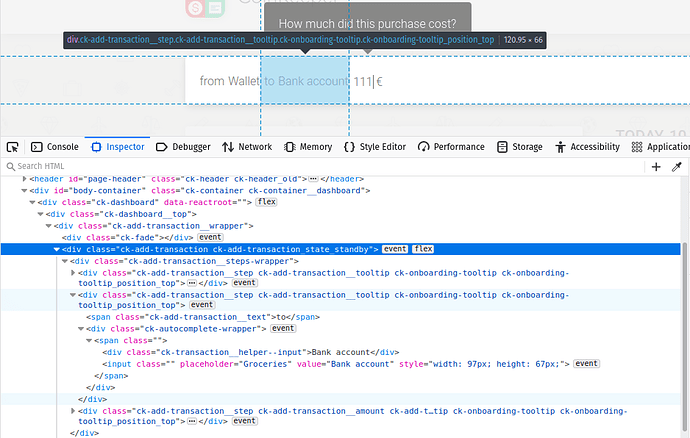Viewport: 690px width, 438px height.
Task: Select the ck-fade div row
Action: click(128, 238)
